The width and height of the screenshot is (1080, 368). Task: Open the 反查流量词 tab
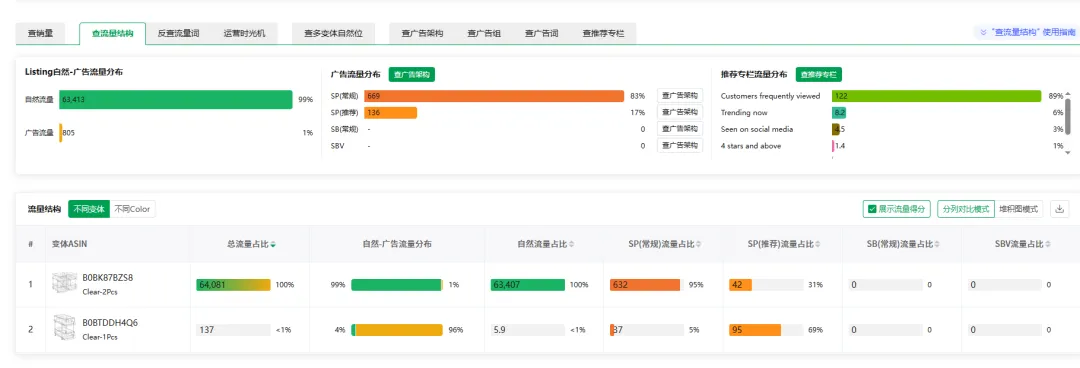[178, 33]
